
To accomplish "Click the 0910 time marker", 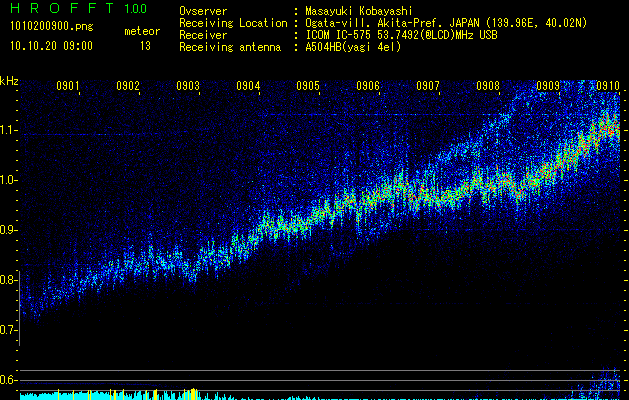I will (608, 85).
